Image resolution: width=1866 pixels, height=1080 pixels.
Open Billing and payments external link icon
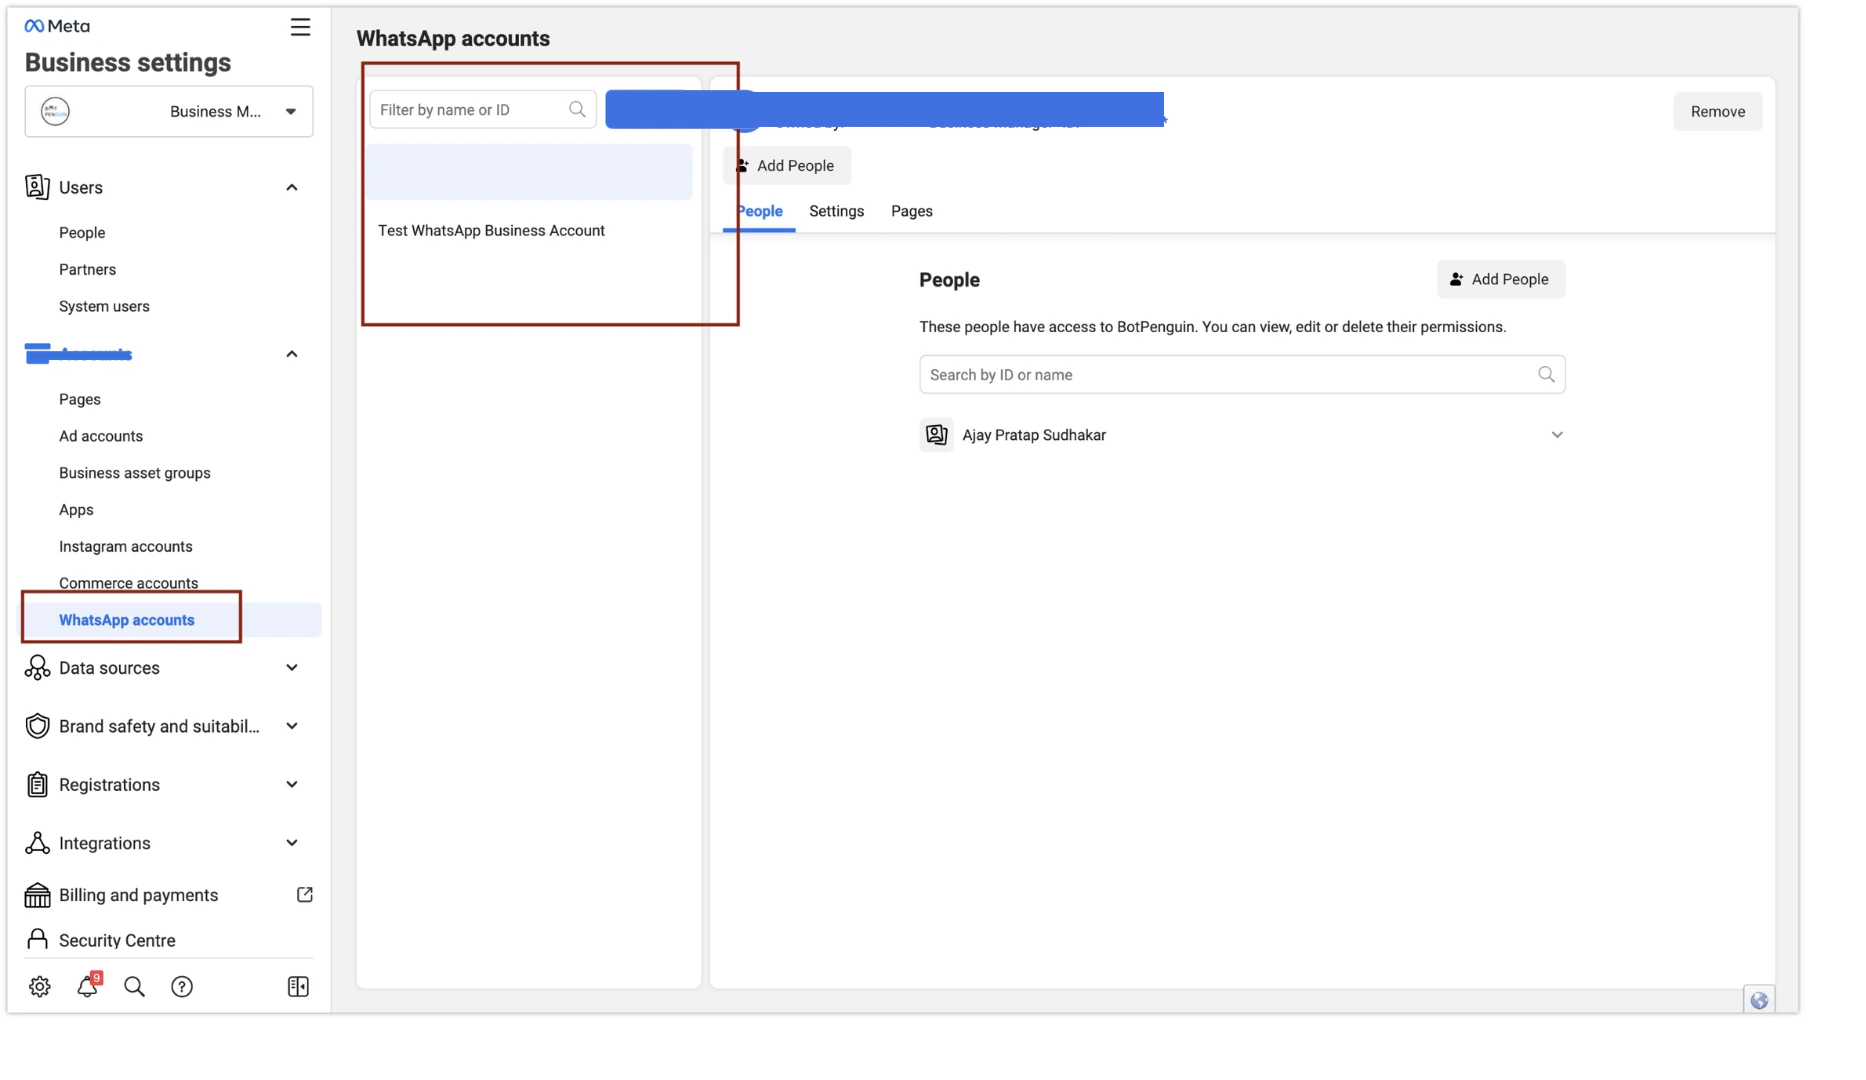click(x=305, y=895)
